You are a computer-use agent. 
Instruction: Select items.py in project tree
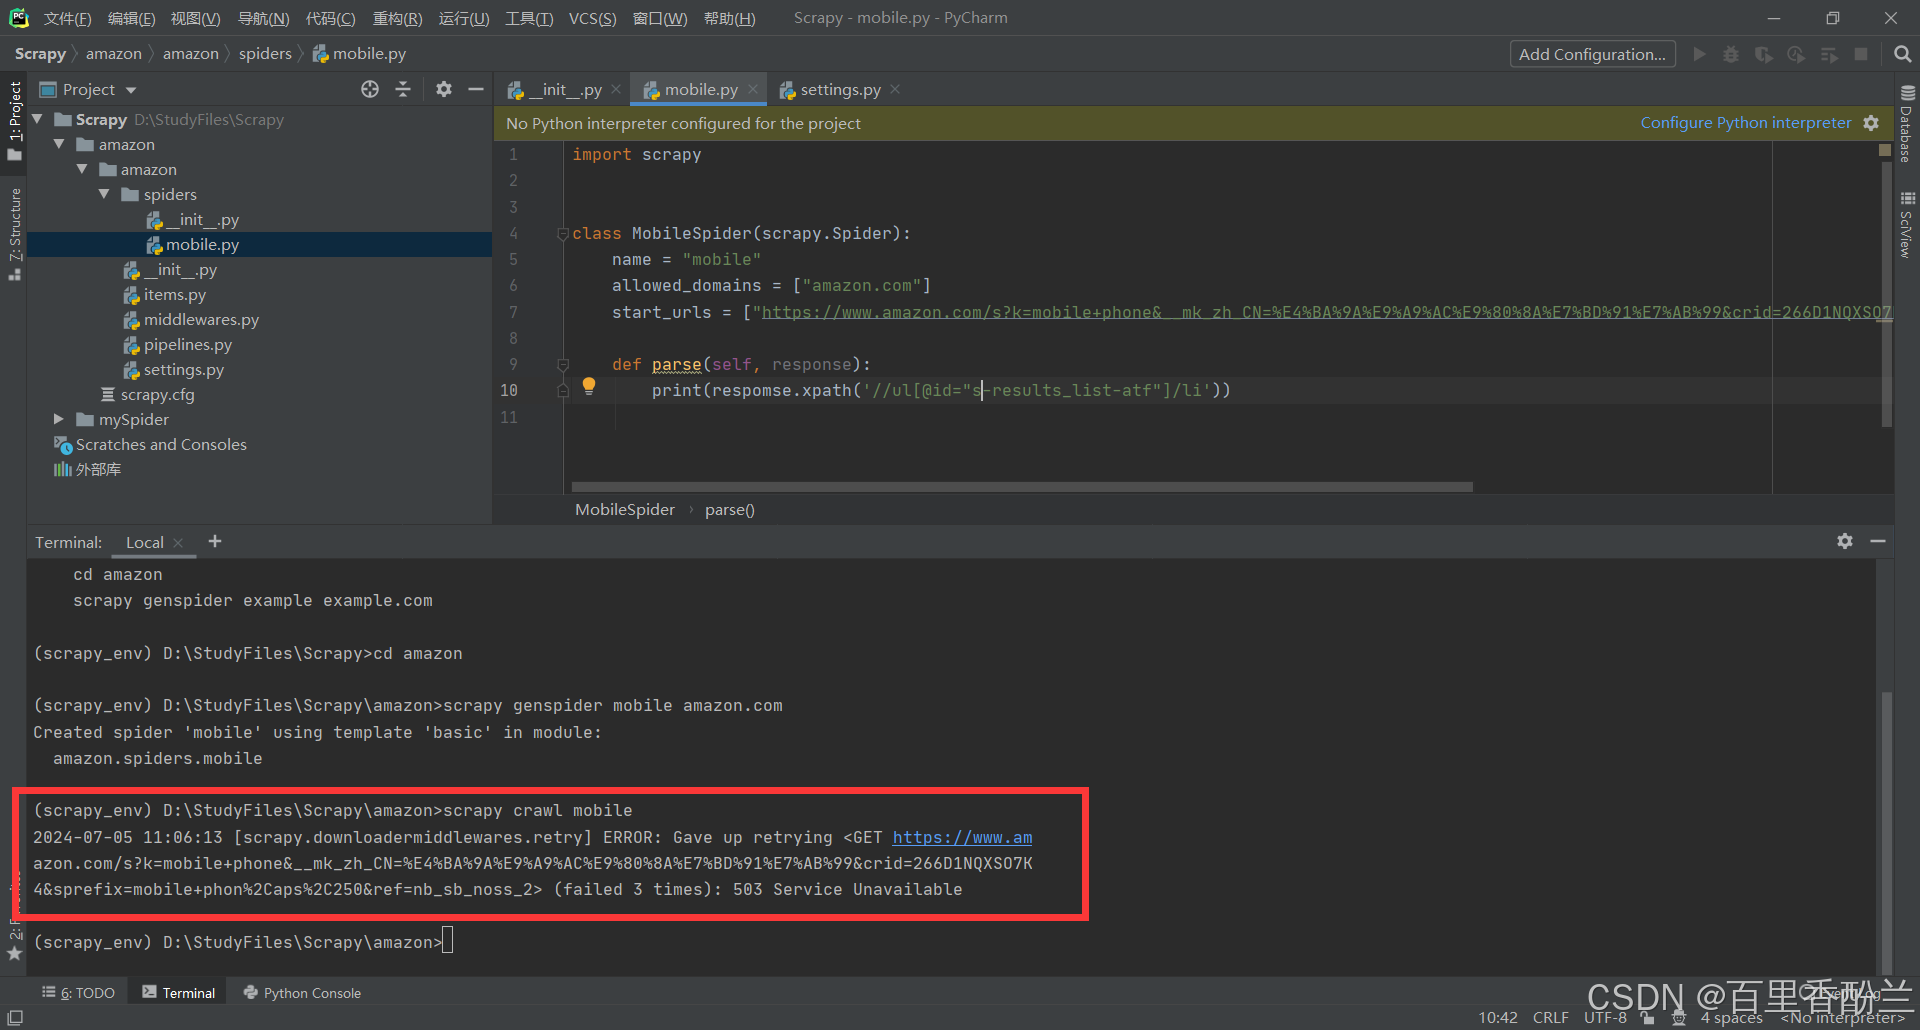(174, 294)
